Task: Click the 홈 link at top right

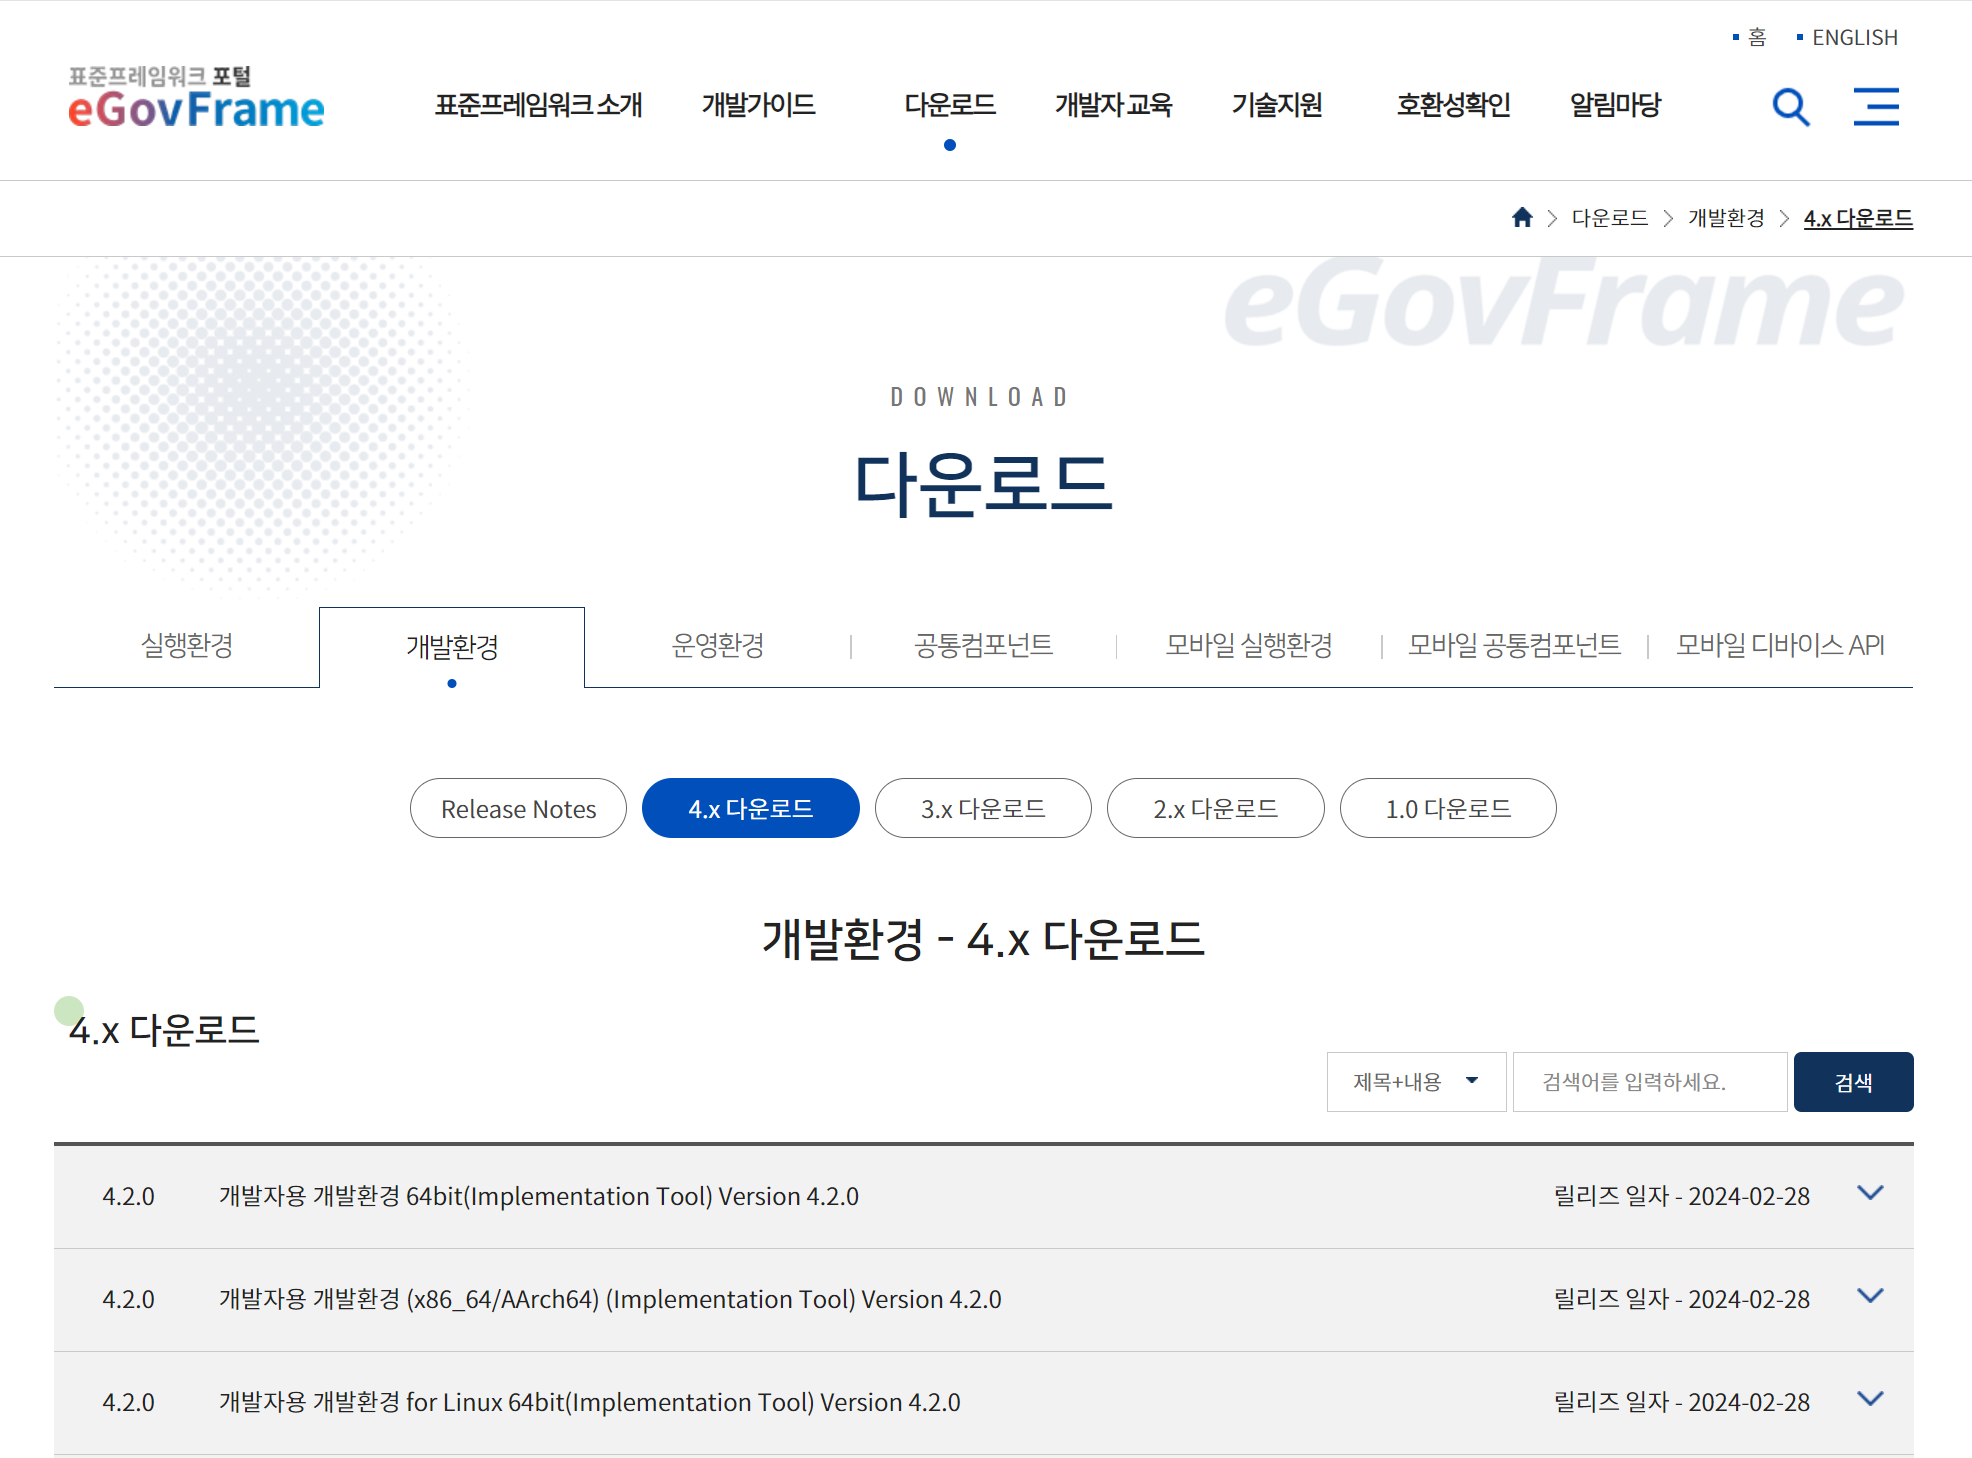Action: coord(1757,37)
